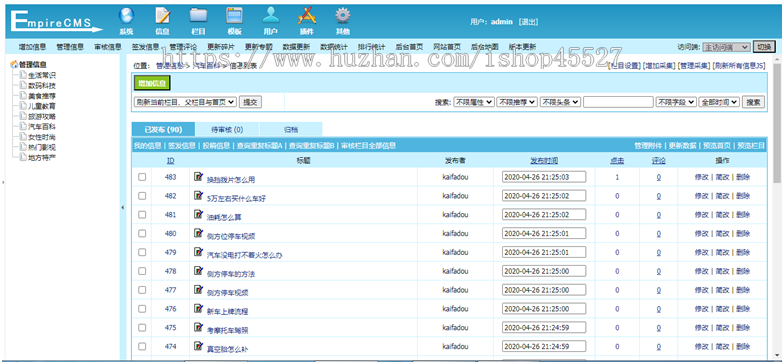Click the 退出 logout link
The height and width of the screenshot is (364, 784).
(528, 22)
